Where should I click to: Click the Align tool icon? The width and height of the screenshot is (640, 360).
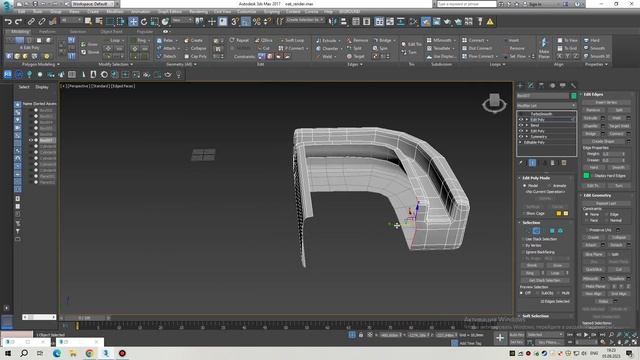coord(343,22)
